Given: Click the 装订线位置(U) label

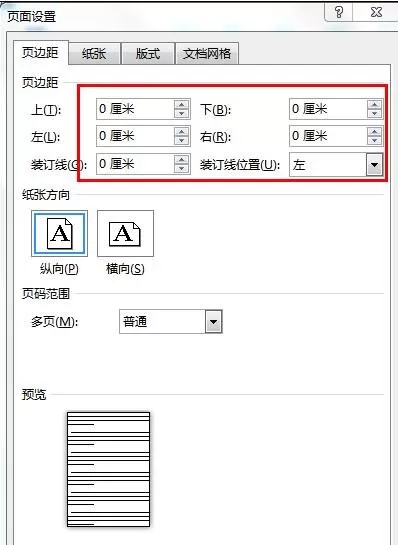Looking at the screenshot, I should coord(240,165).
